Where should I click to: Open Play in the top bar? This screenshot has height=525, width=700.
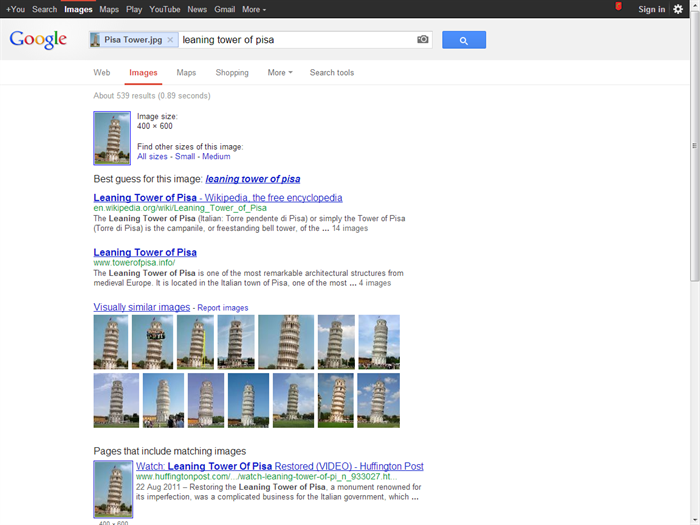click(134, 9)
